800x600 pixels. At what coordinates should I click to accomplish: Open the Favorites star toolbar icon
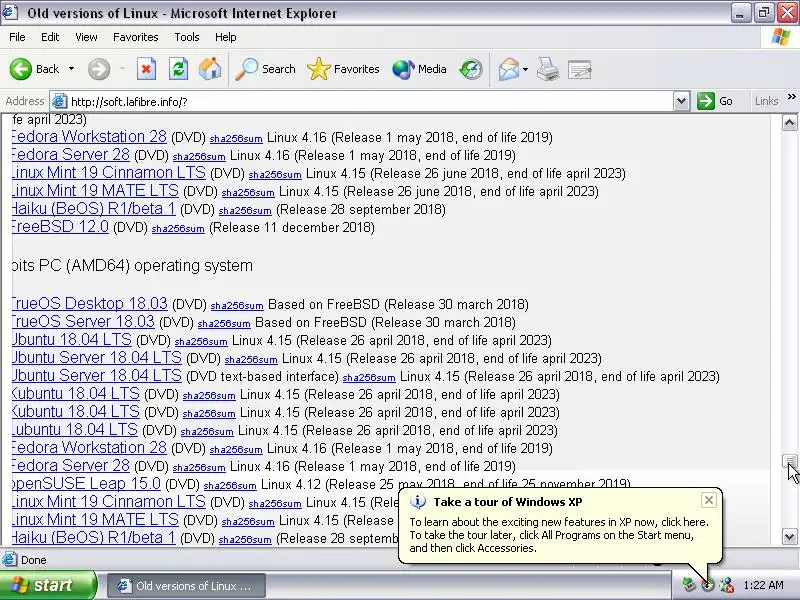click(x=319, y=69)
